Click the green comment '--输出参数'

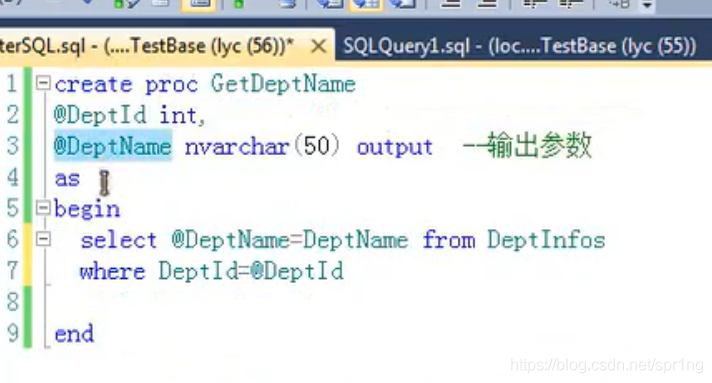coord(527,145)
